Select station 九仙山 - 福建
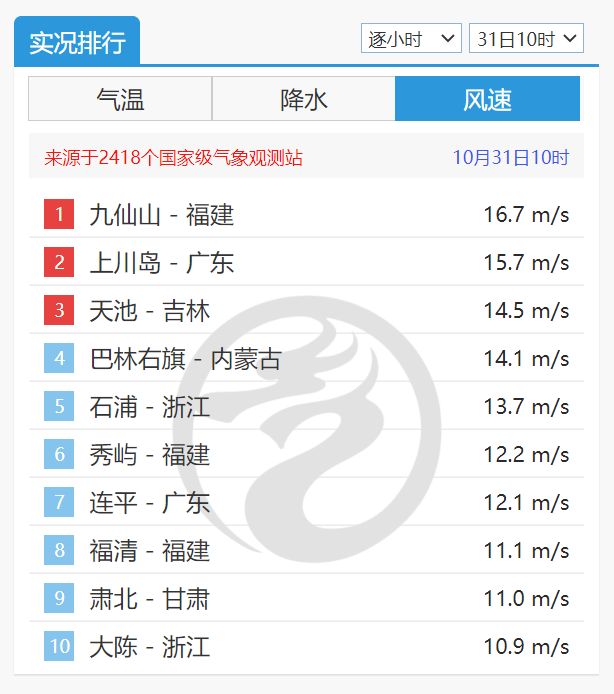 [162, 215]
